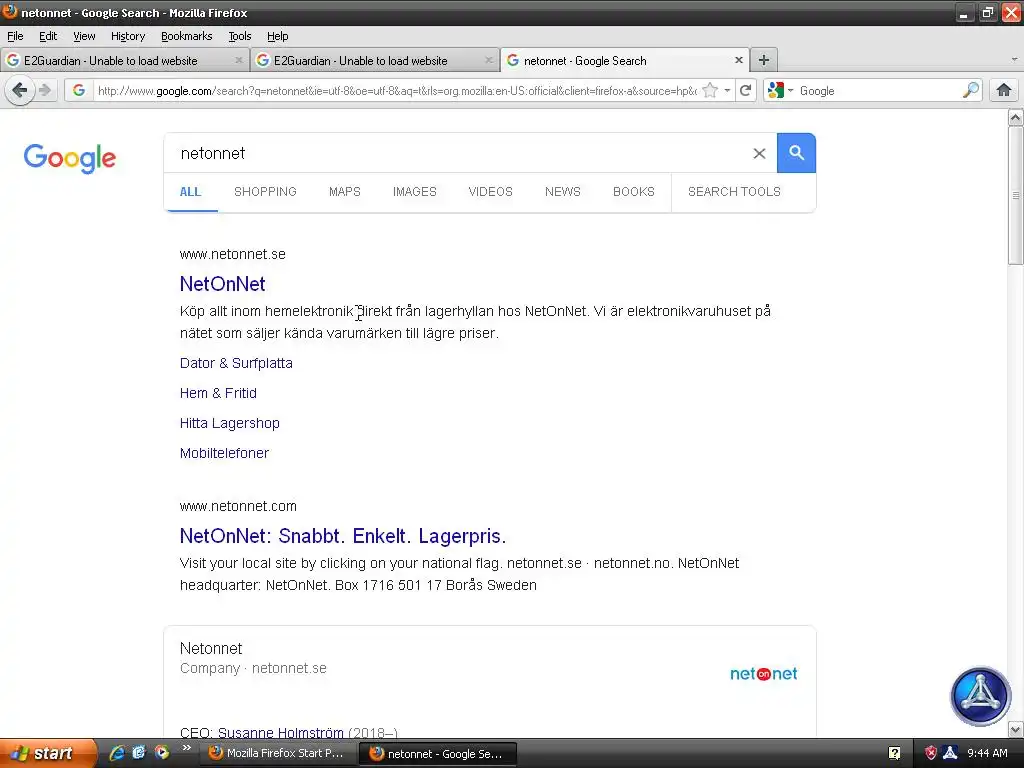Switch to MAPS results
This screenshot has width=1024, height=768.
pyautogui.click(x=345, y=192)
